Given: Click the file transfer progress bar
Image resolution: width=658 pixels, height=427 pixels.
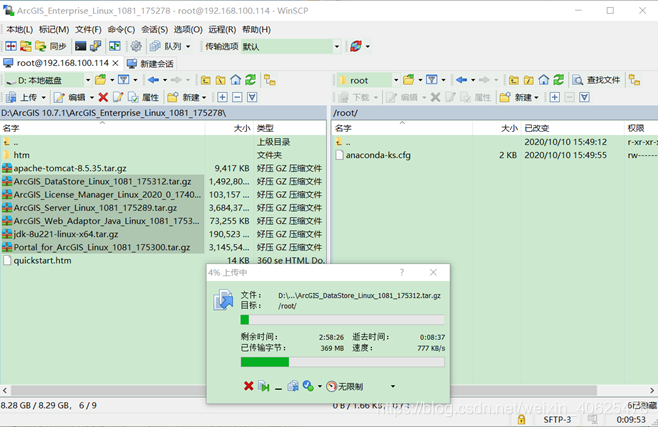Looking at the screenshot, I should 342,320.
